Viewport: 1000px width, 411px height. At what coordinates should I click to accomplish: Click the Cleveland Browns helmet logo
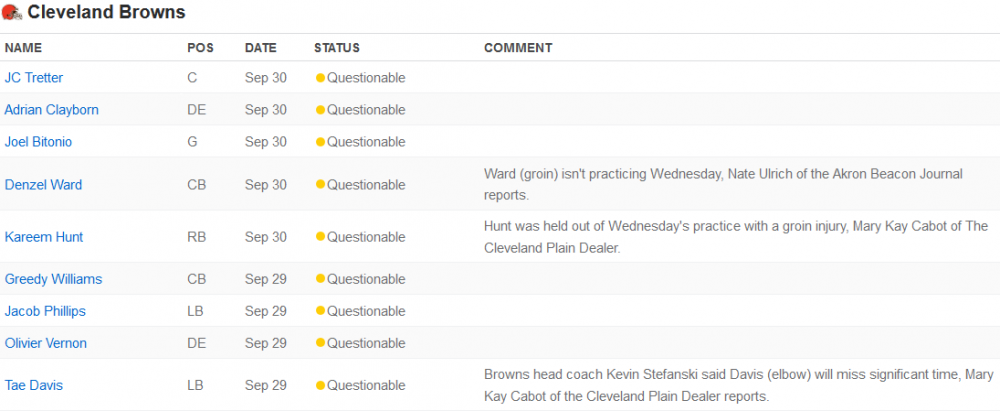(x=12, y=11)
